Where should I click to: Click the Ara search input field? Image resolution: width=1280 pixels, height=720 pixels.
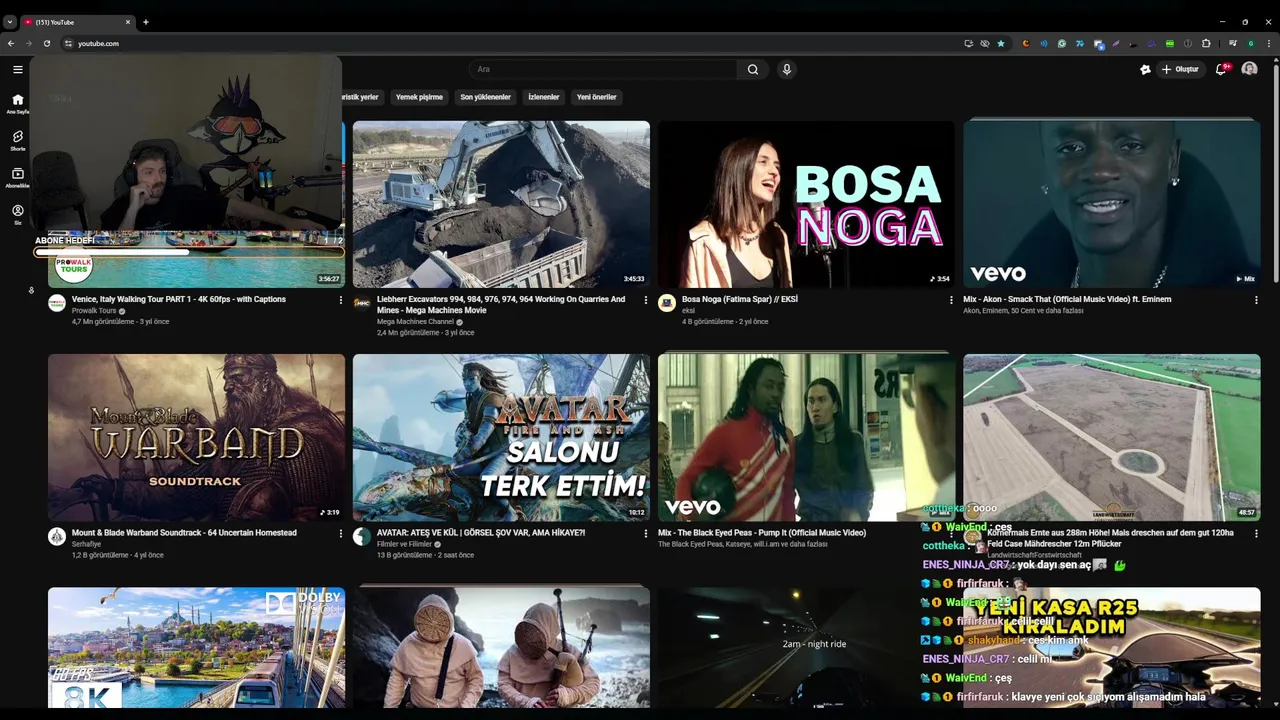[603, 69]
